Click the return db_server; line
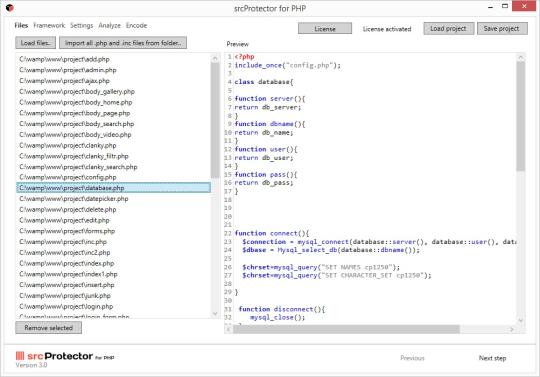The width and height of the screenshot is (540, 377). point(268,107)
